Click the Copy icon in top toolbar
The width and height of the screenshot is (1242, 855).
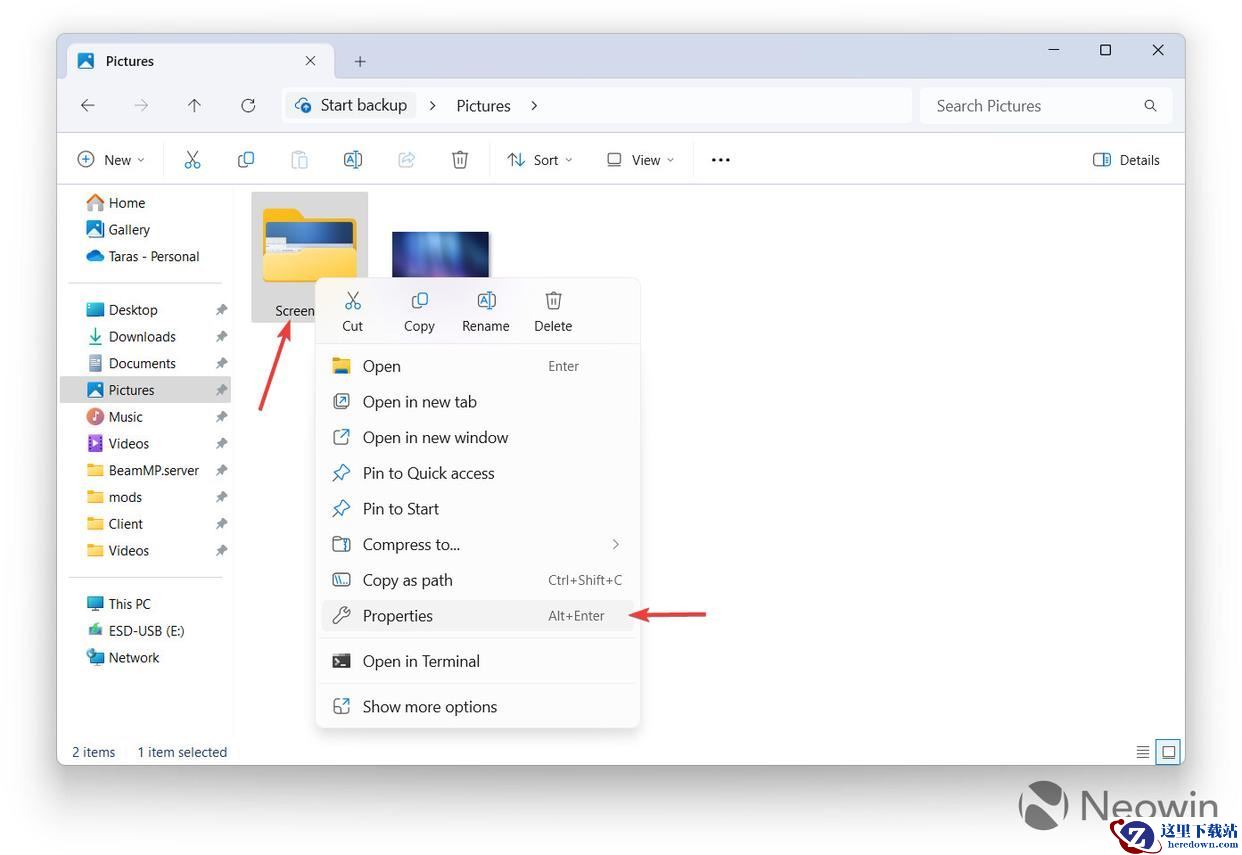[246, 160]
